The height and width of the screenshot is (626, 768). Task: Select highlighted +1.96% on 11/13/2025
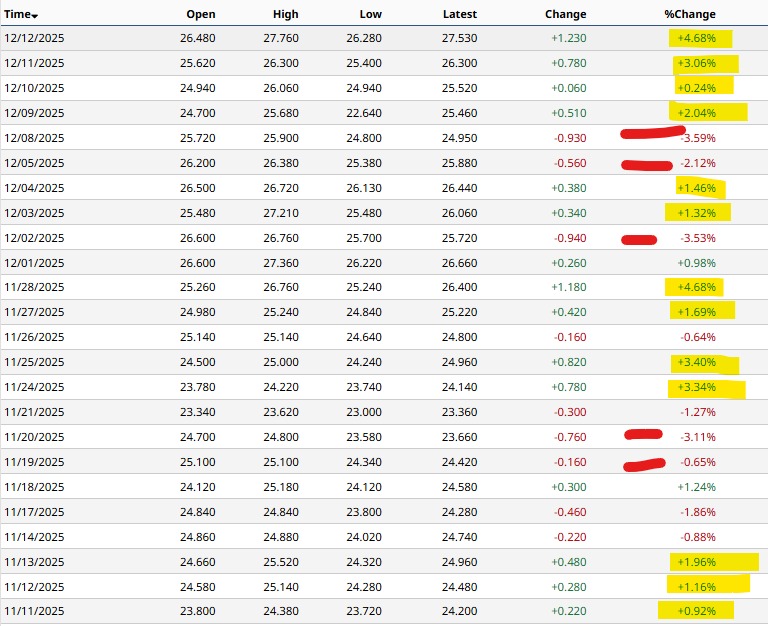point(697,562)
